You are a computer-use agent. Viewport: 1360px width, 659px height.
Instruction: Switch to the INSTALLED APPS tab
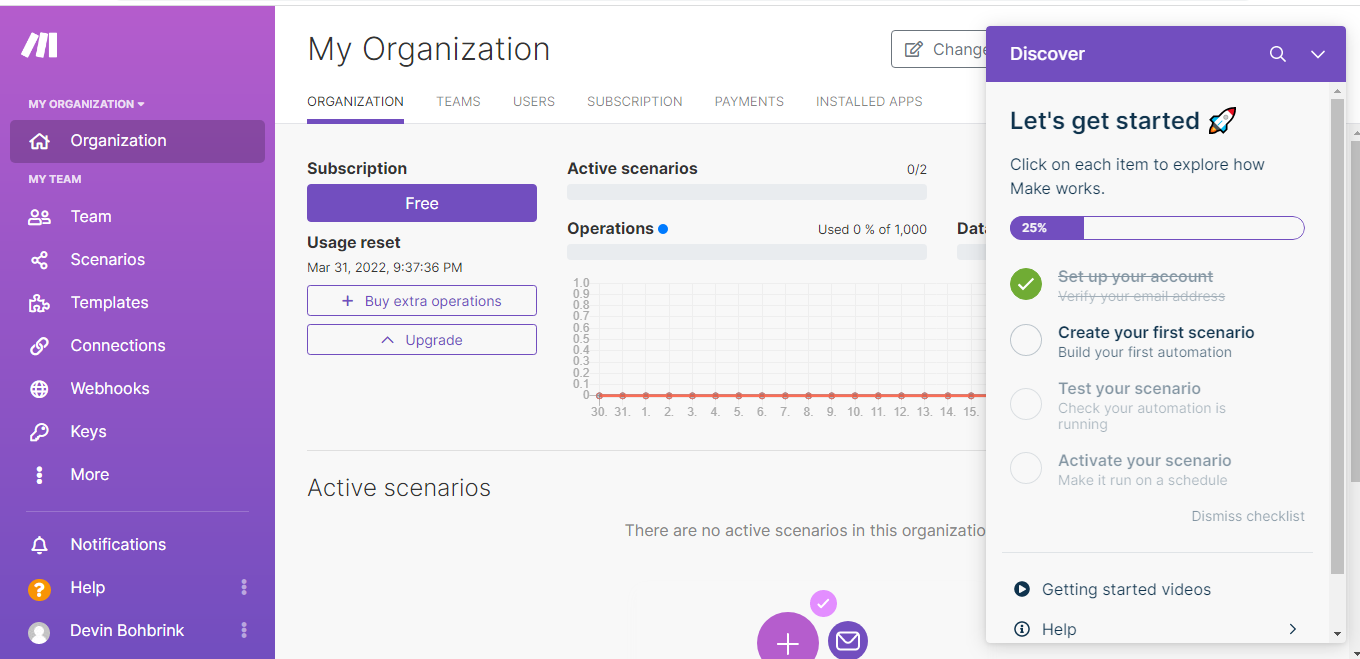(869, 102)
